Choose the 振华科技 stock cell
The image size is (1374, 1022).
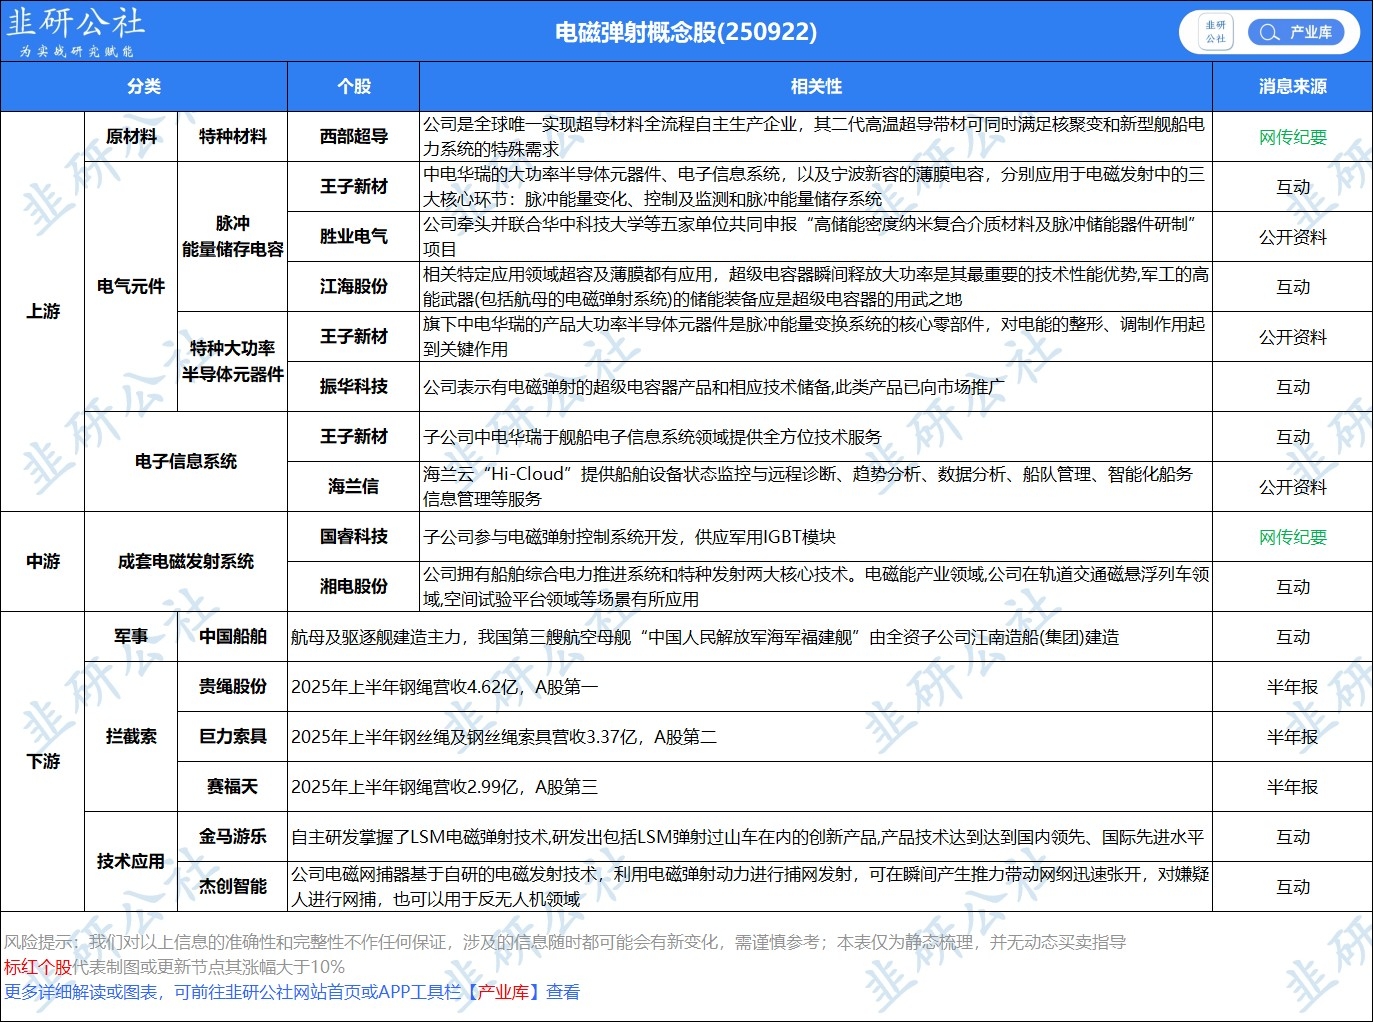point(353,387)
